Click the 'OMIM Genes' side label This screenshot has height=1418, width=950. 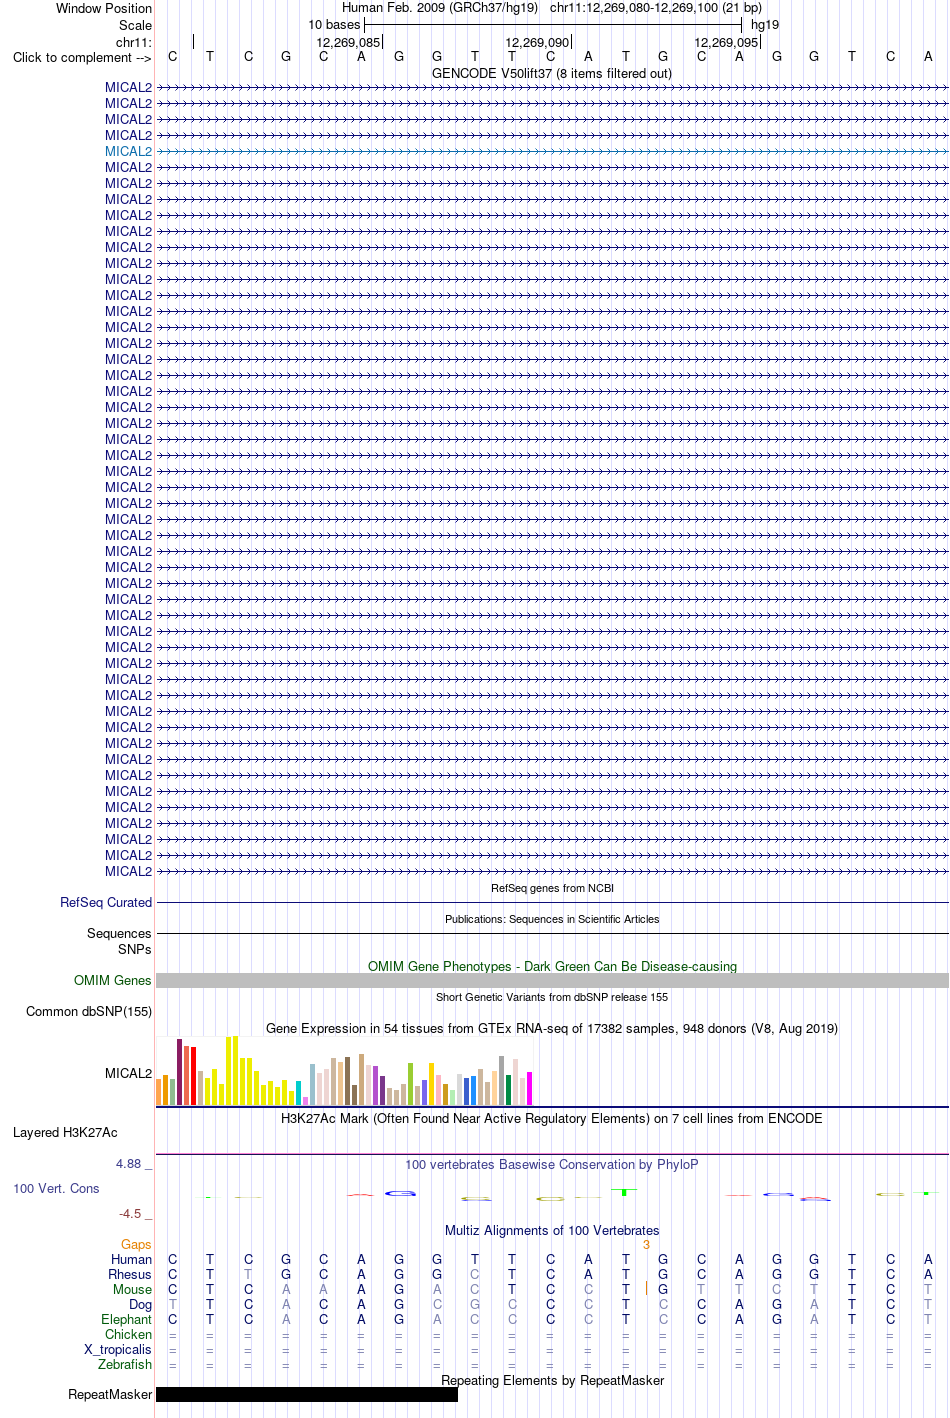[x=113, y=980]
